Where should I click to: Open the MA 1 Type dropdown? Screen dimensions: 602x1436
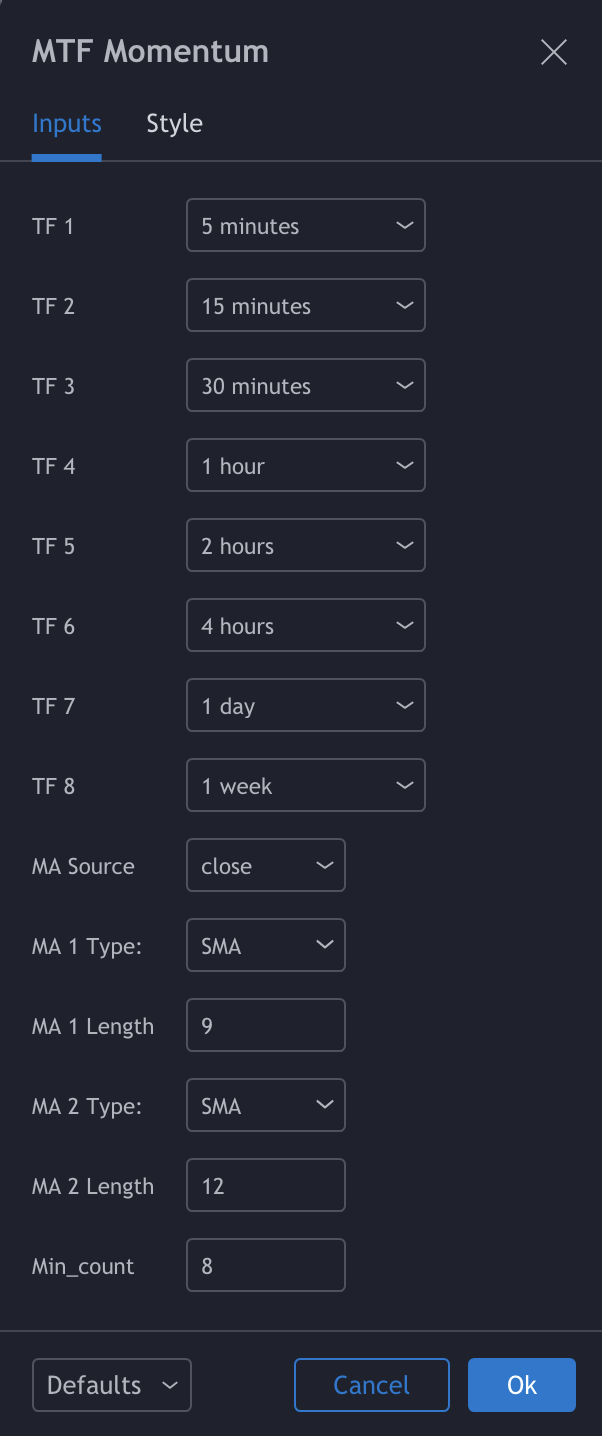pos(265,946)
